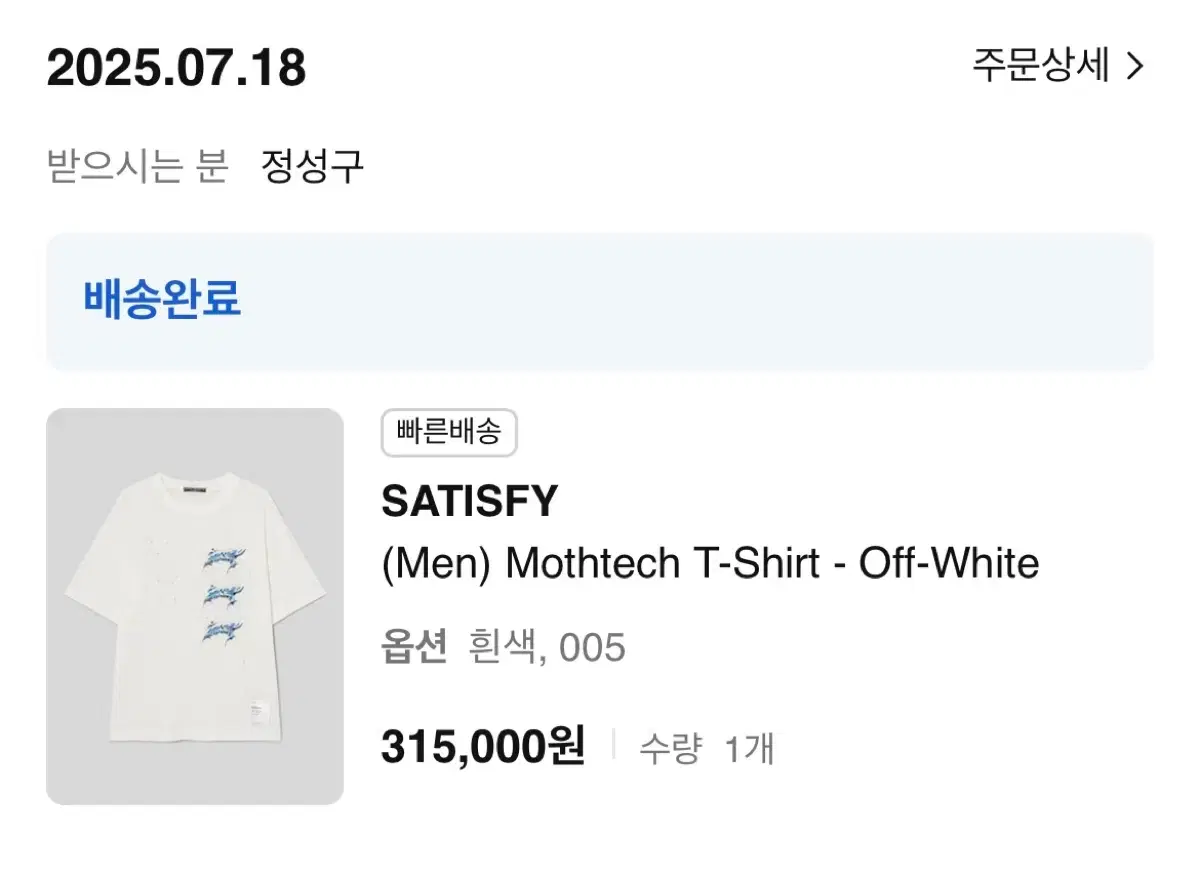
Task: Click the top blue graphic on T-shirt
Action: (x=226, y=557)
